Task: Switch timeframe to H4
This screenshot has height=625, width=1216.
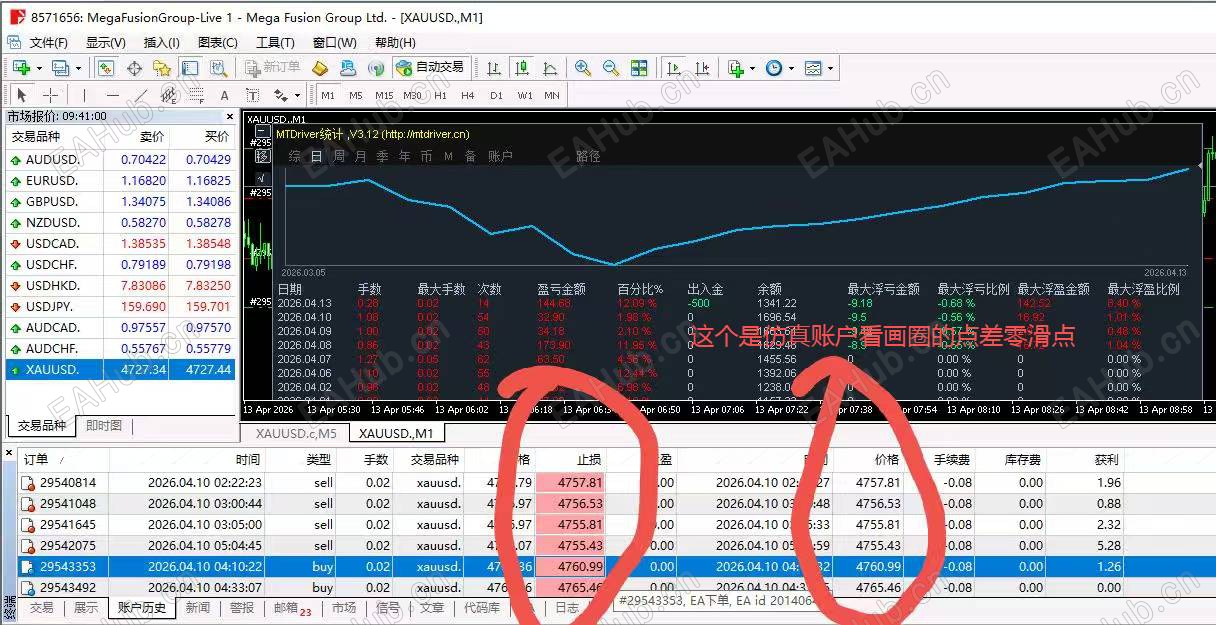Action: point(468,95)
